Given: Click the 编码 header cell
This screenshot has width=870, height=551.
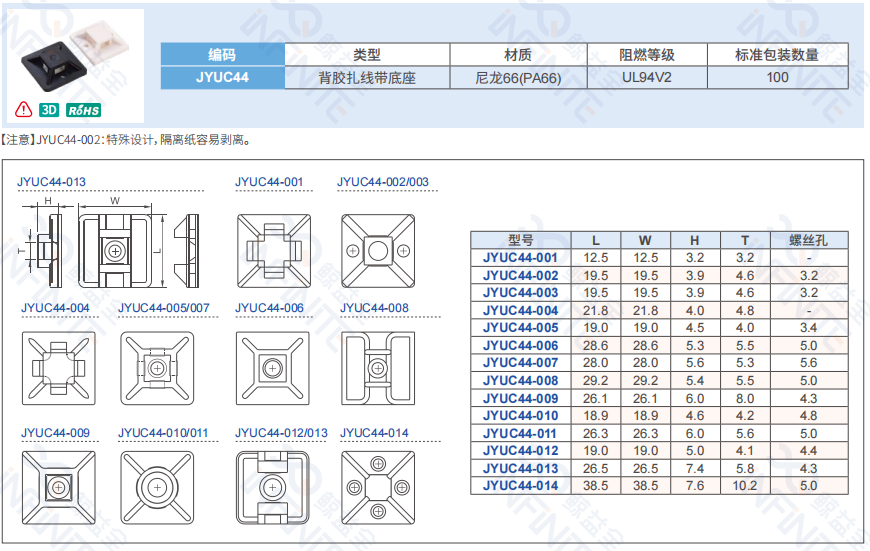Looking at the screenshot, I should [223, 55].
